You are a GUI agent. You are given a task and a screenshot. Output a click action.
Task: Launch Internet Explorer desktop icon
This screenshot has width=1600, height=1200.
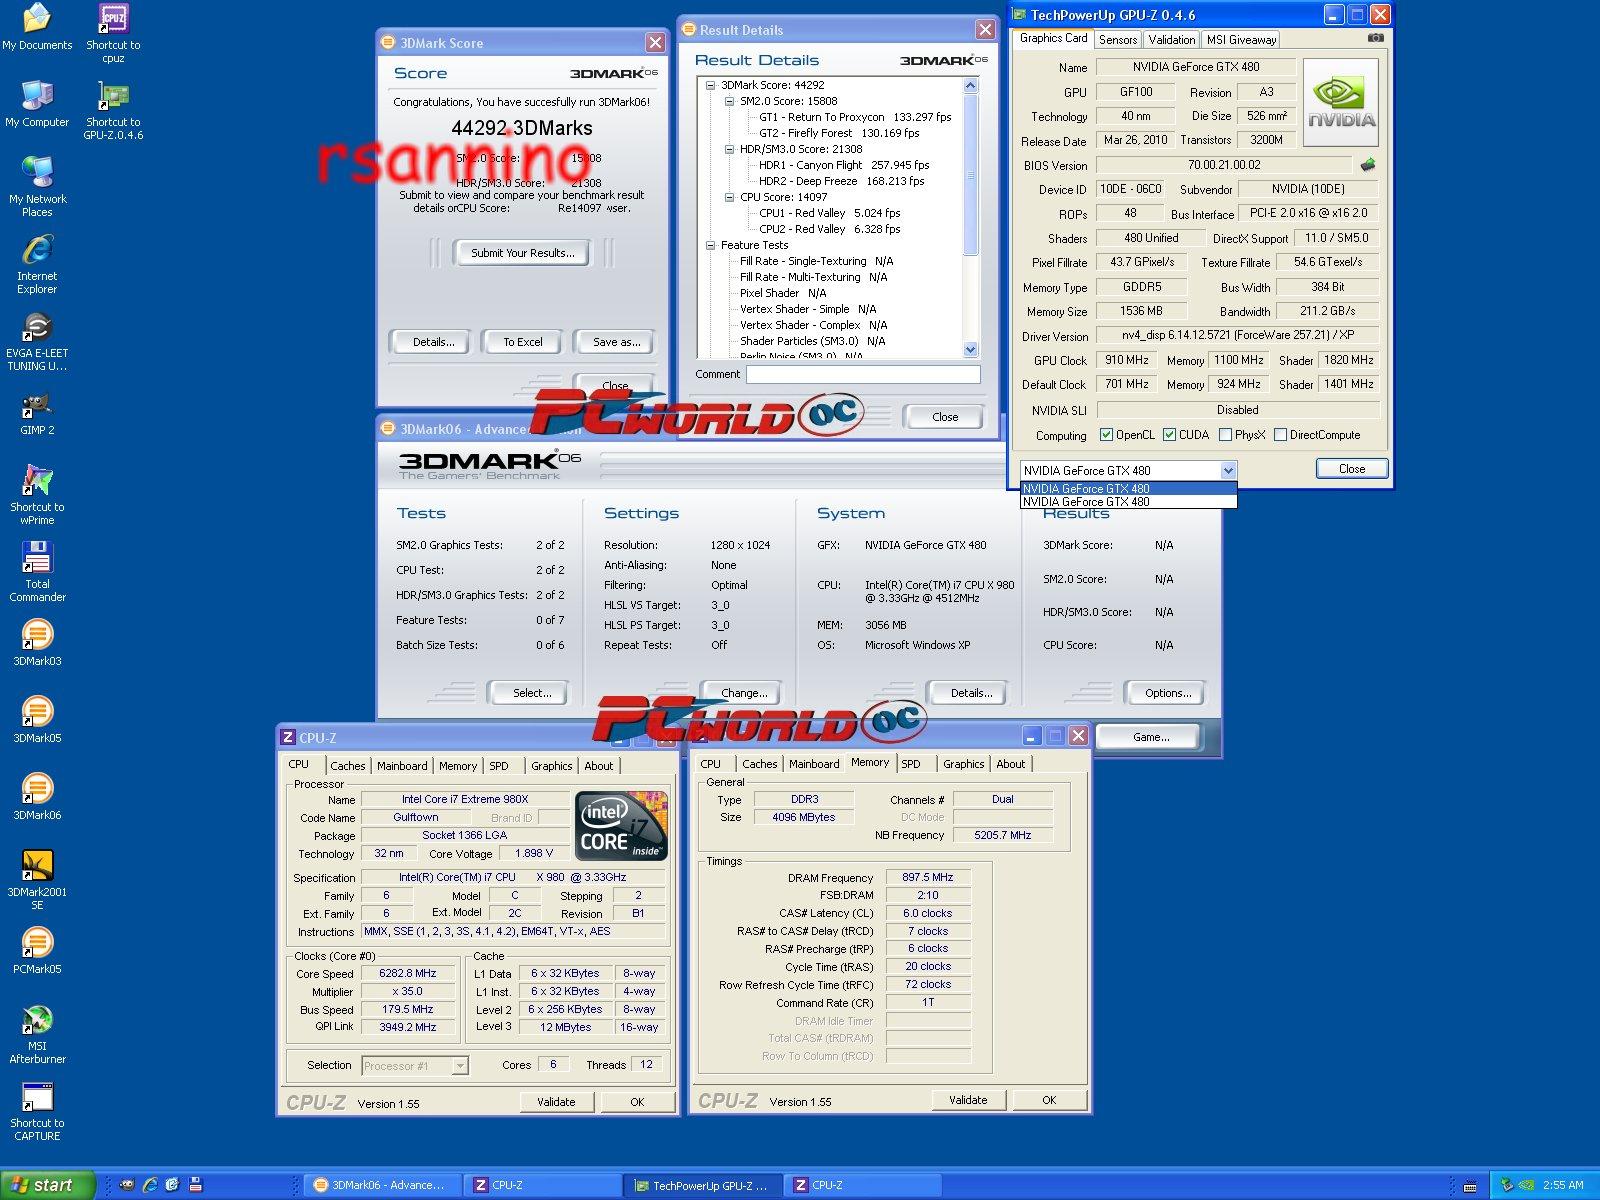37,264
